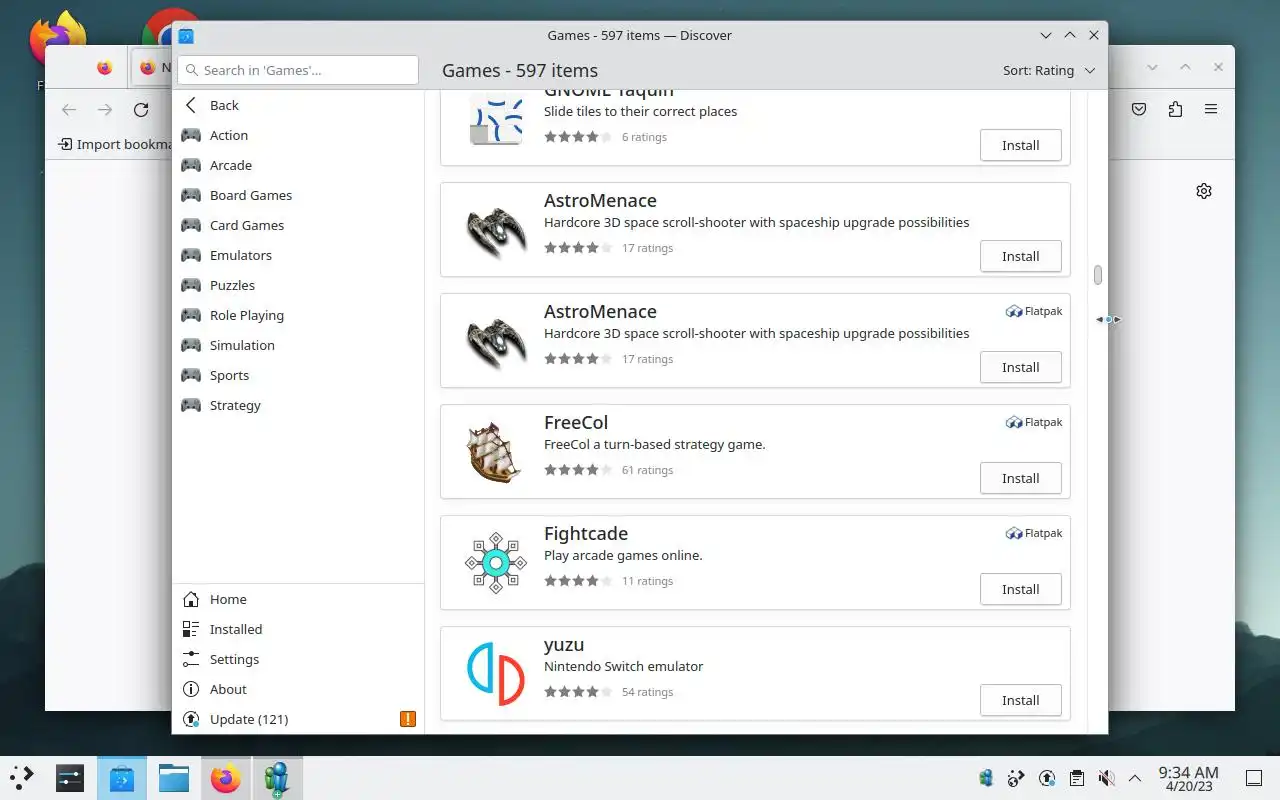Click the GNOME Taquin tile icon
The width and height of the screenshot is (1280, 800).
tap(496, 119)
